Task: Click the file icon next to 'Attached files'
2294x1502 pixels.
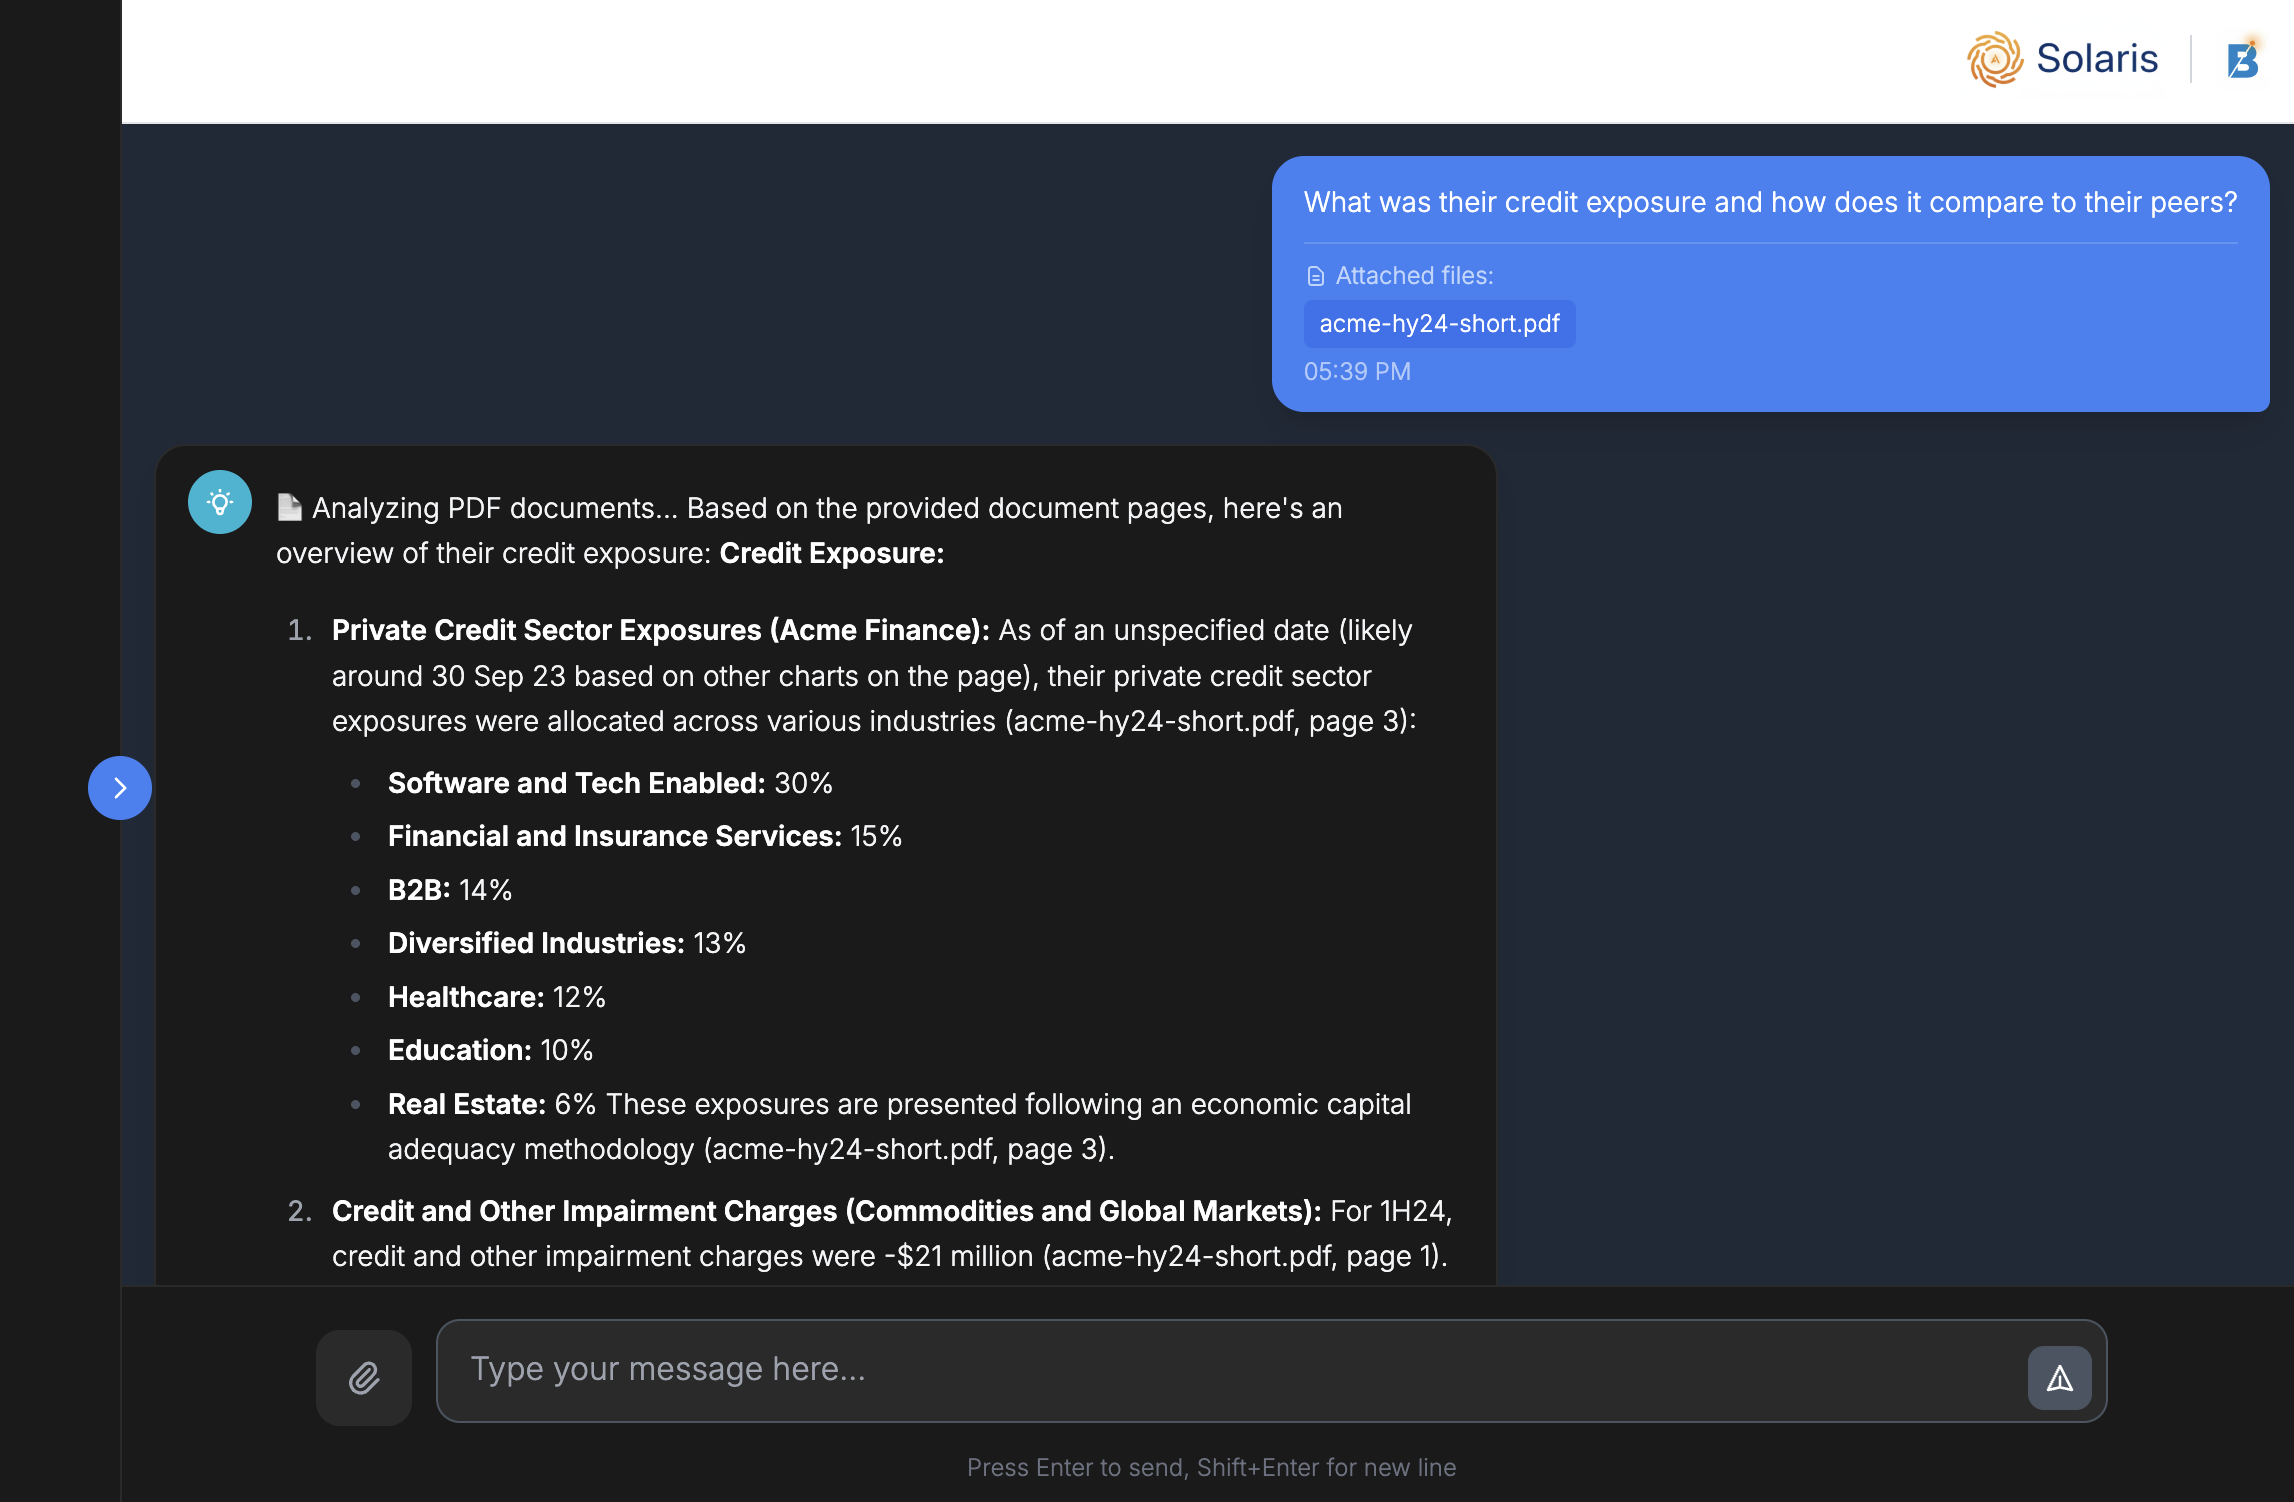Action: pyautogui.click(x=1315, y=275)
